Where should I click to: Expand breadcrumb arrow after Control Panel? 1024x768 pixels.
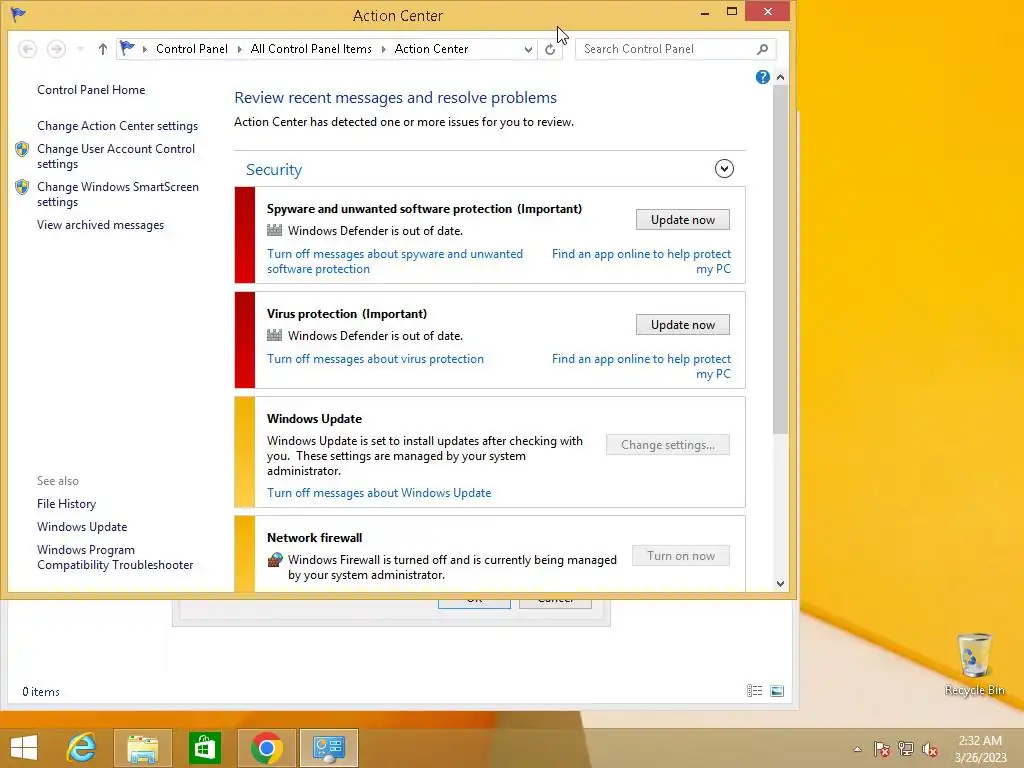(x=240, y=49)
